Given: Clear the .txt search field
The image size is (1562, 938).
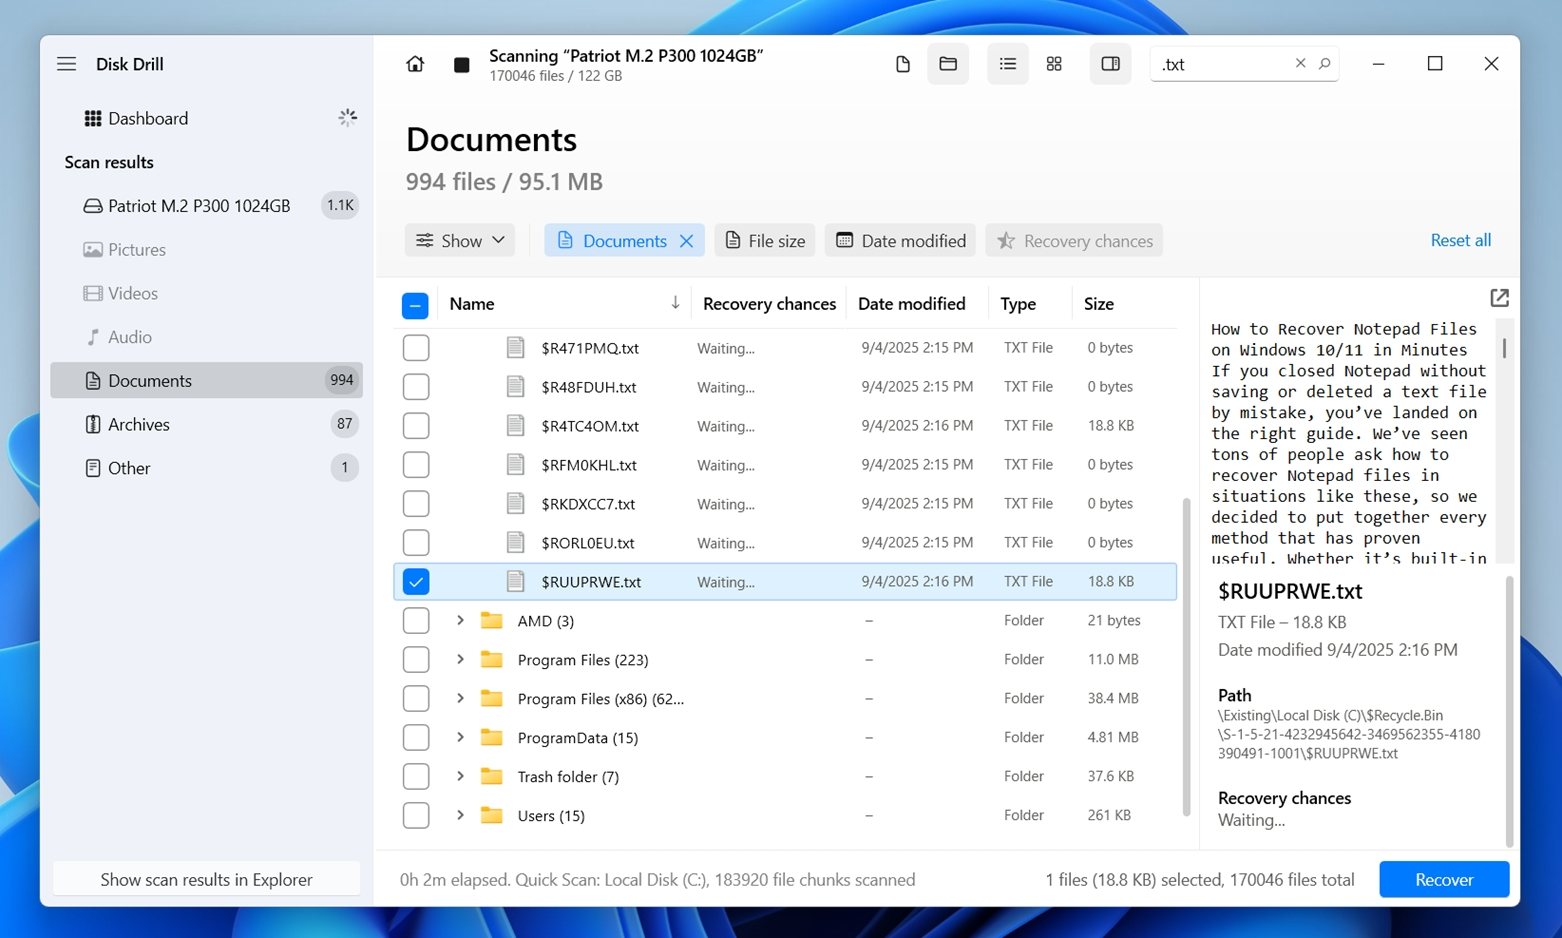Looking at the screenshot, I should click(1300, 63).
